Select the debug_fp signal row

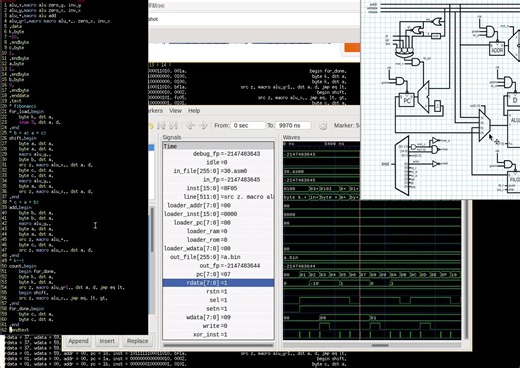pyautogui.click(x=218, y=154)
